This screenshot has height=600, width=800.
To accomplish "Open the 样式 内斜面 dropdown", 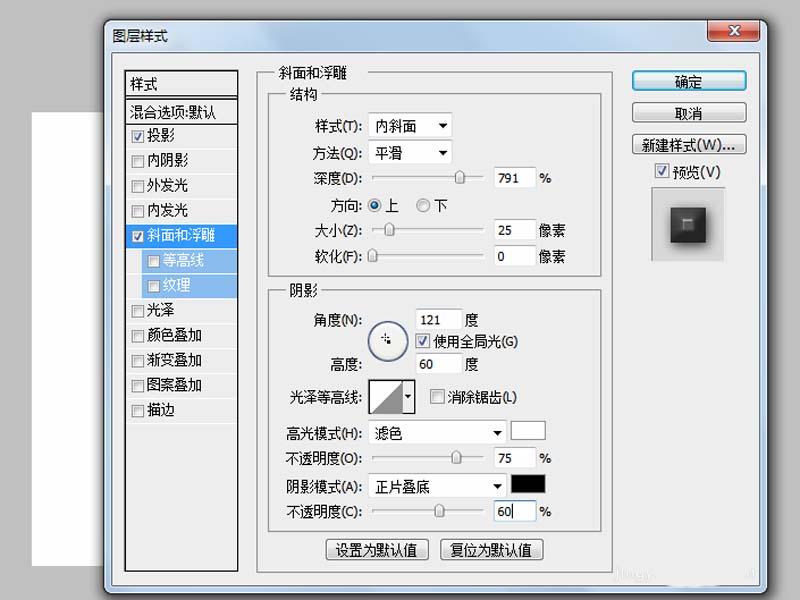I will 410,126.
